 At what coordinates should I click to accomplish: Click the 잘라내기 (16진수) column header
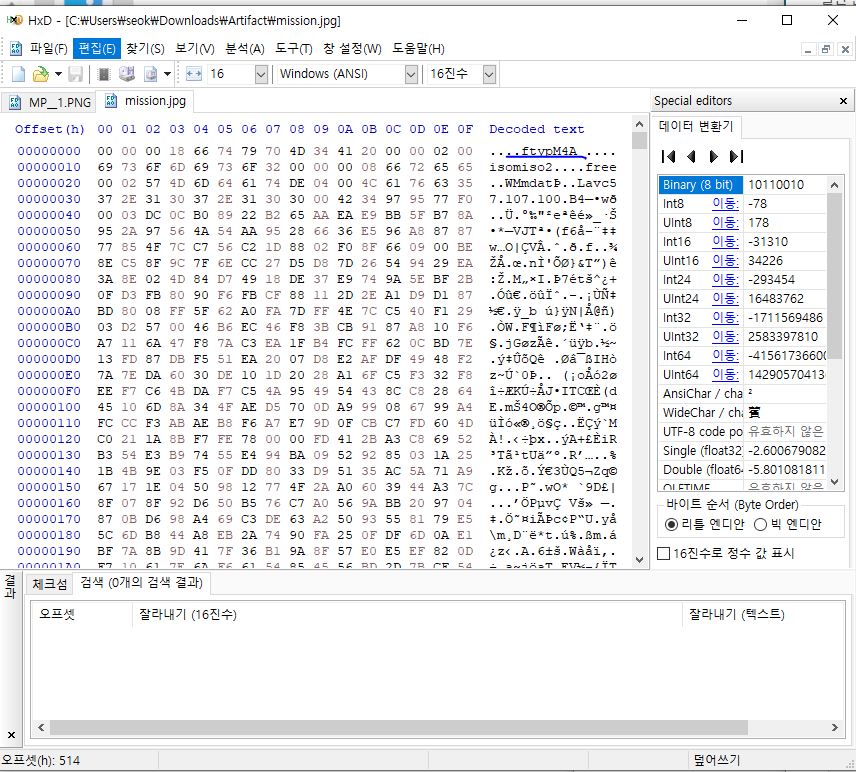coord(407,614)
